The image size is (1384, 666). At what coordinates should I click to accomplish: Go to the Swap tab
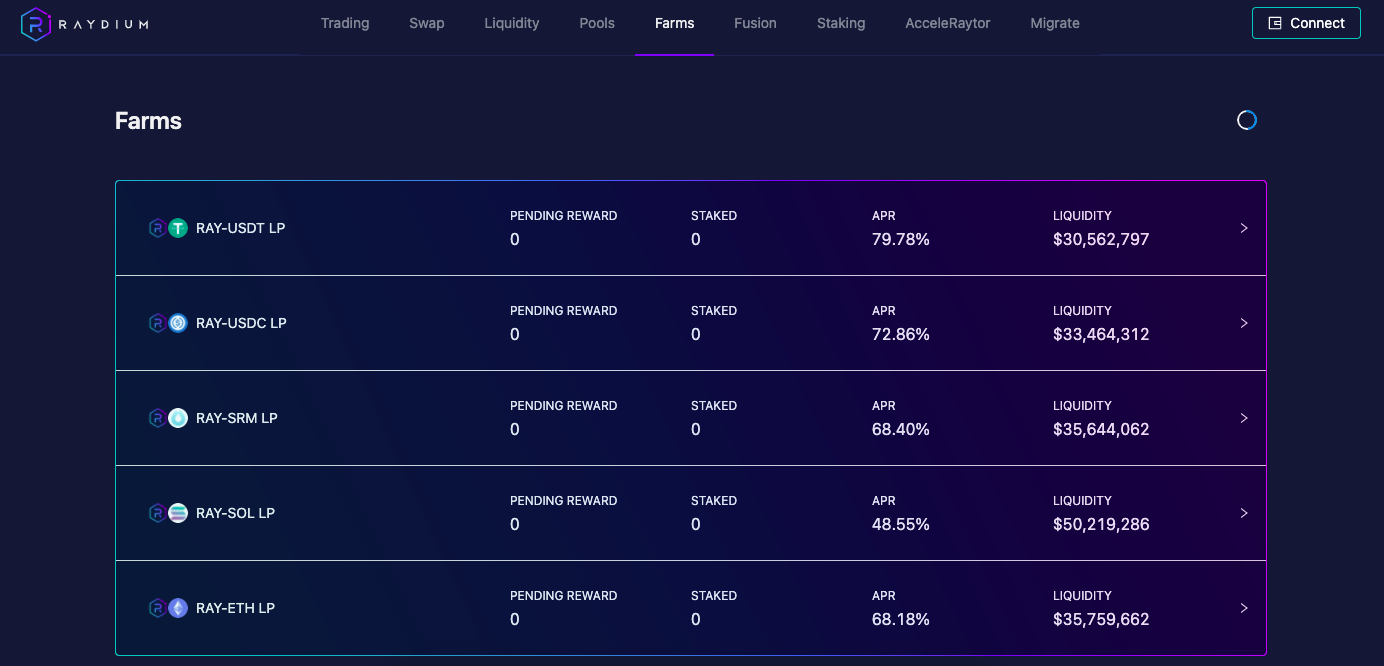pos(427,23)
